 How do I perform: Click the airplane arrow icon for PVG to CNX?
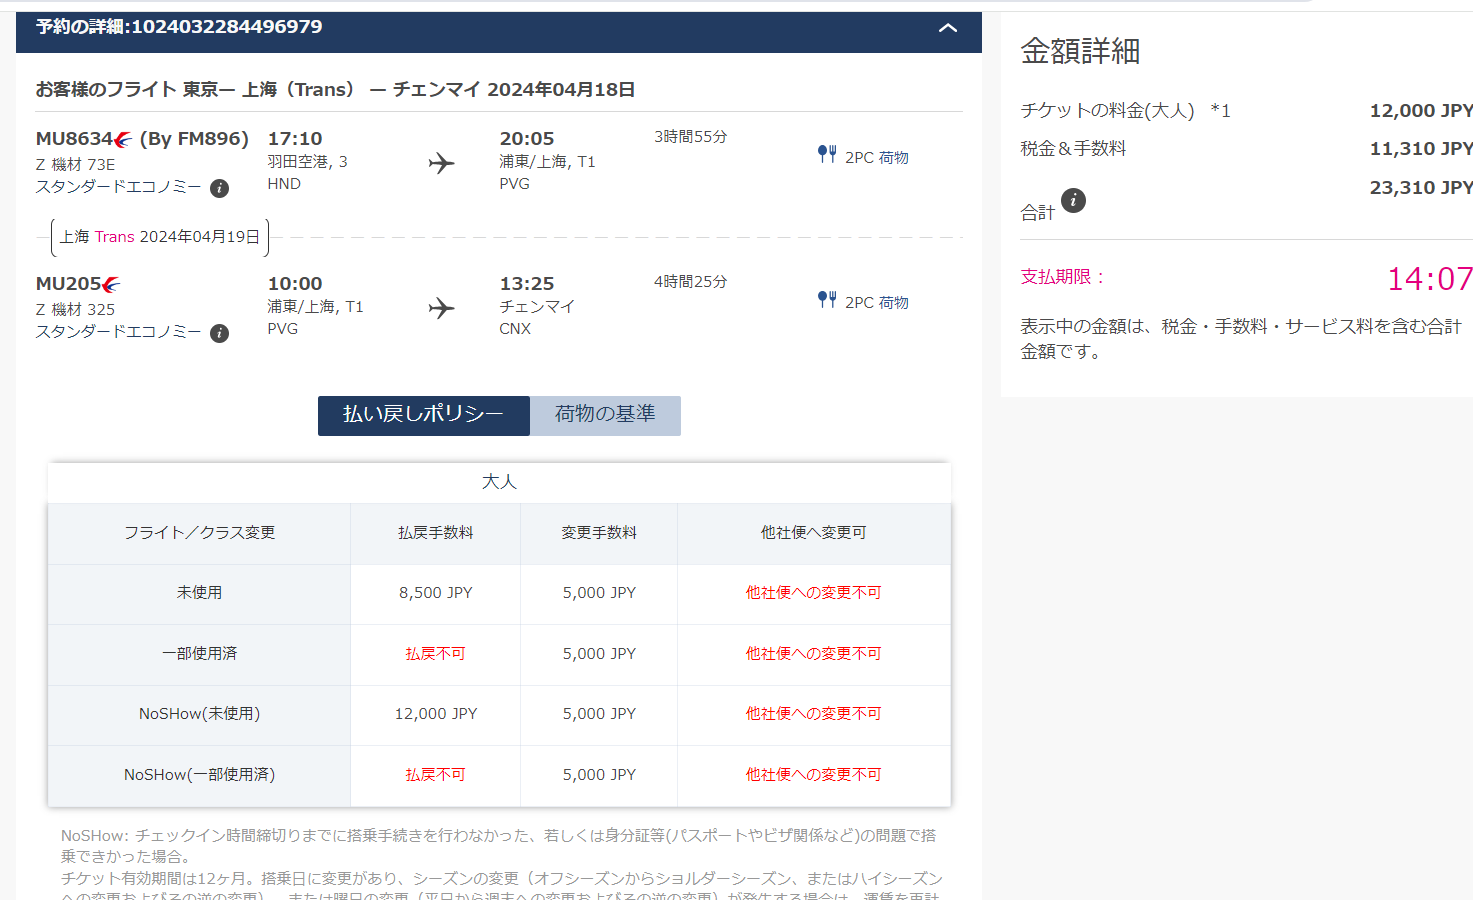pos(441,308)
